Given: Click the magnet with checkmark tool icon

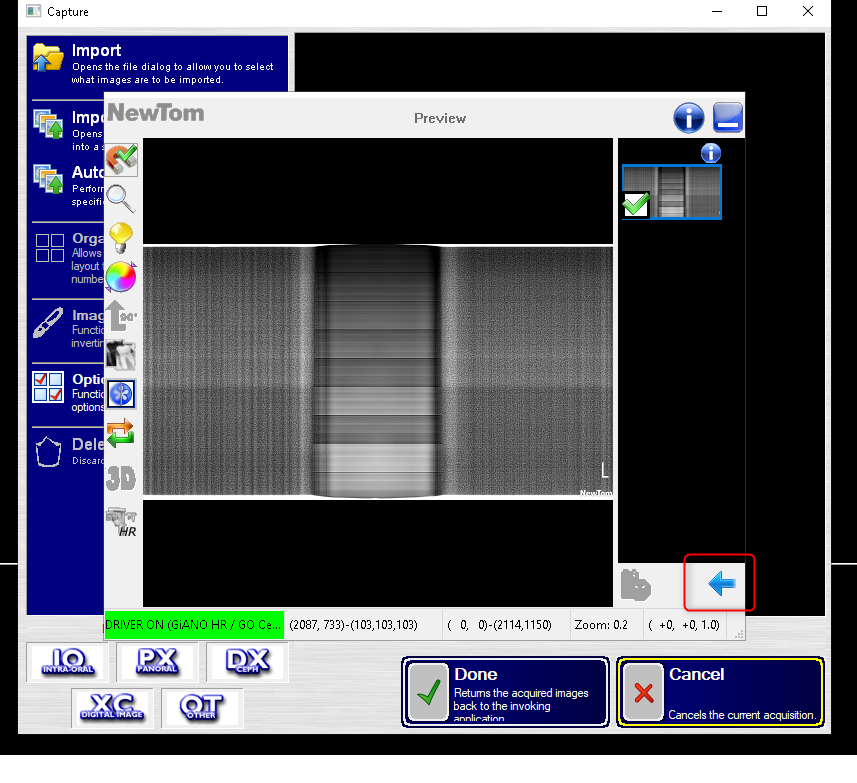Looking at the screenshot, I should pos(121,160).
